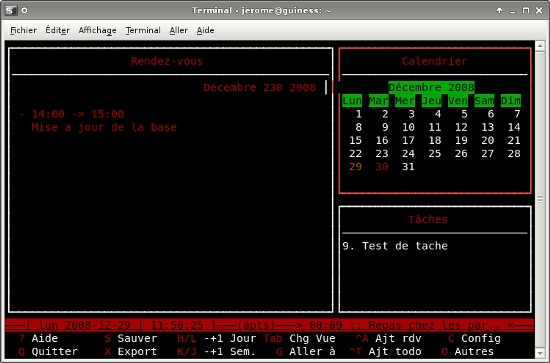Click the 'C Config' shortcut

[x=475, y=338]
